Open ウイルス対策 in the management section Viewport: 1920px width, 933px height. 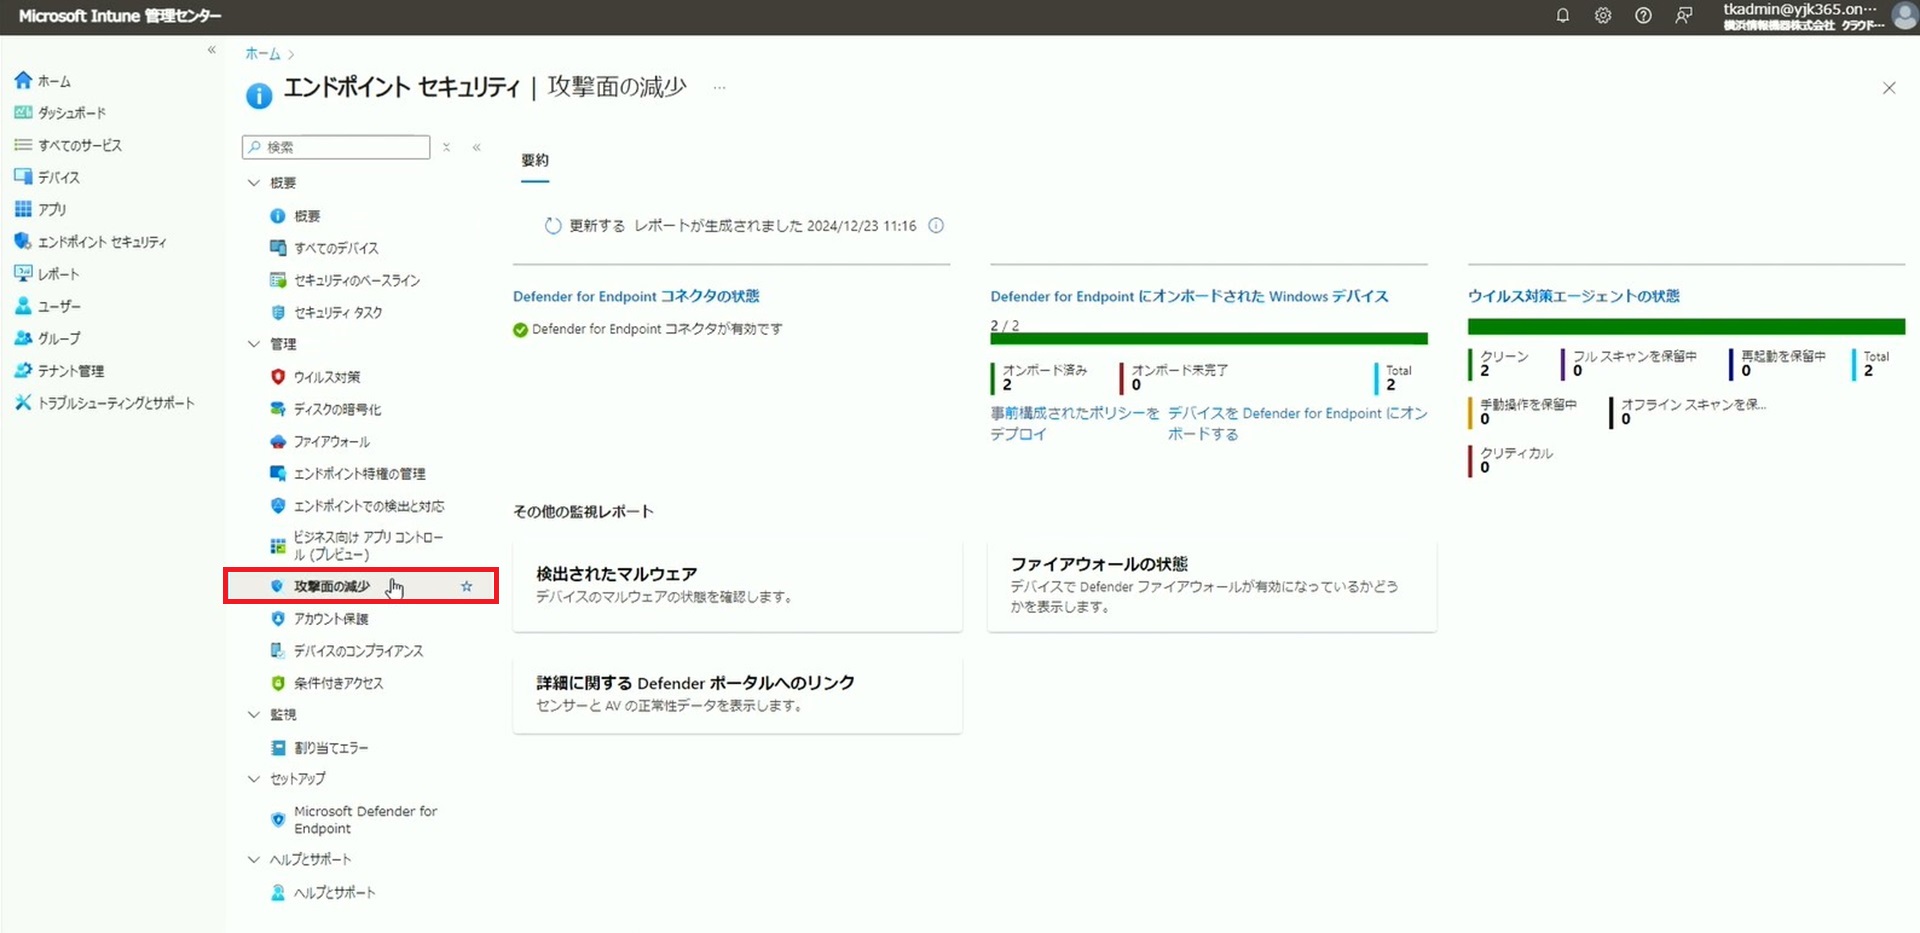click(x=315, y=377)
